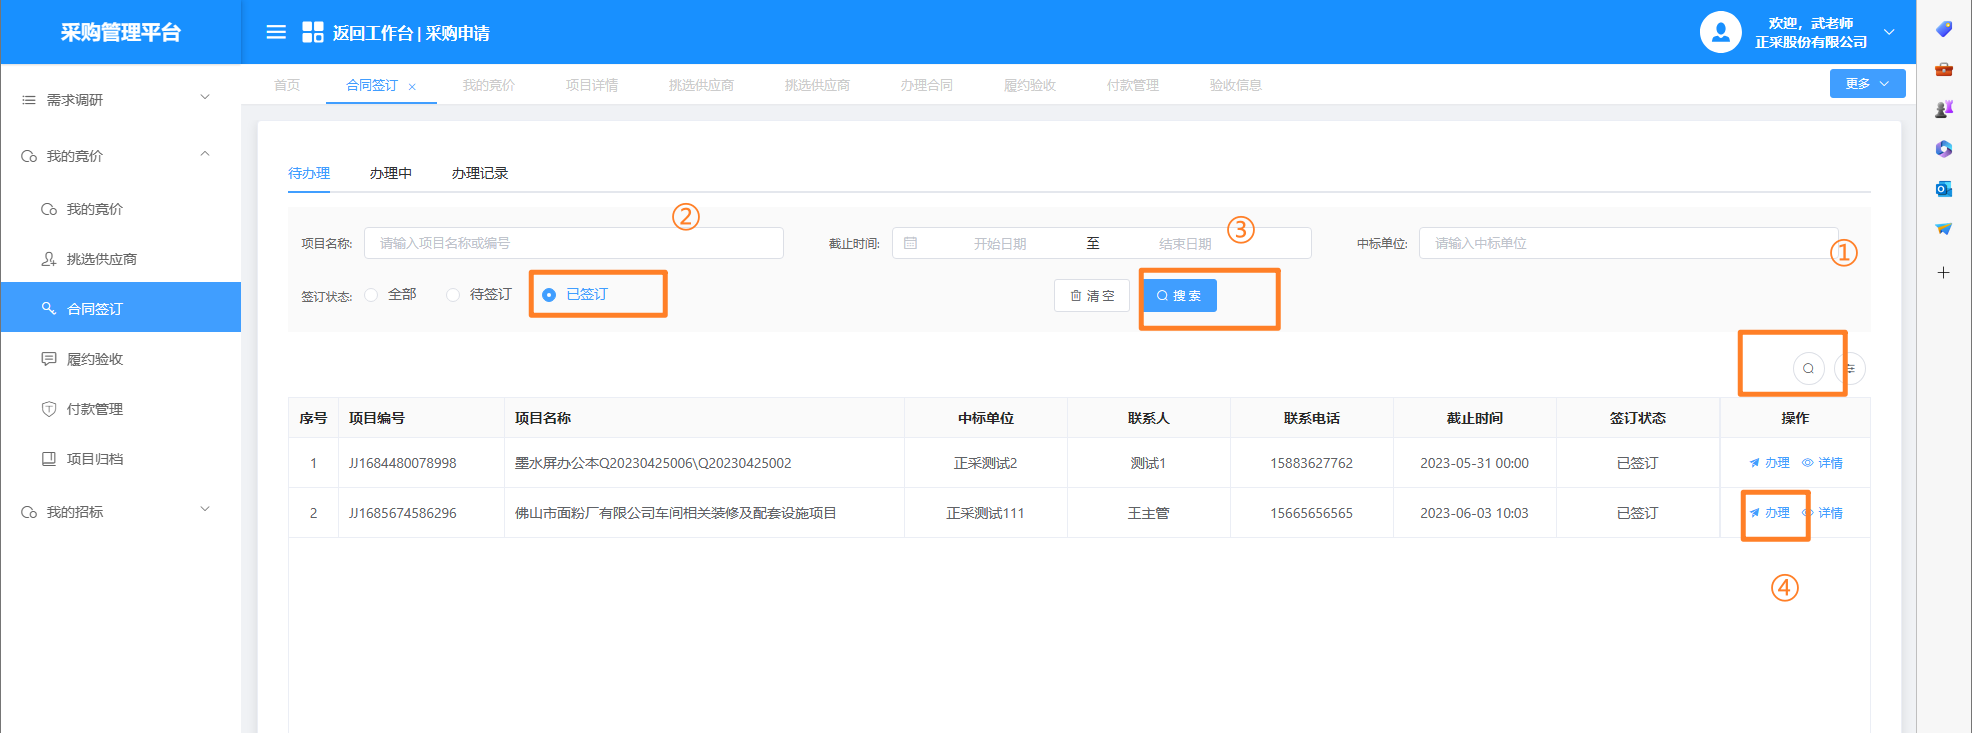1972x733 pixels.
Task: Switch to the 办理中 tab
Action: (390, 173)
